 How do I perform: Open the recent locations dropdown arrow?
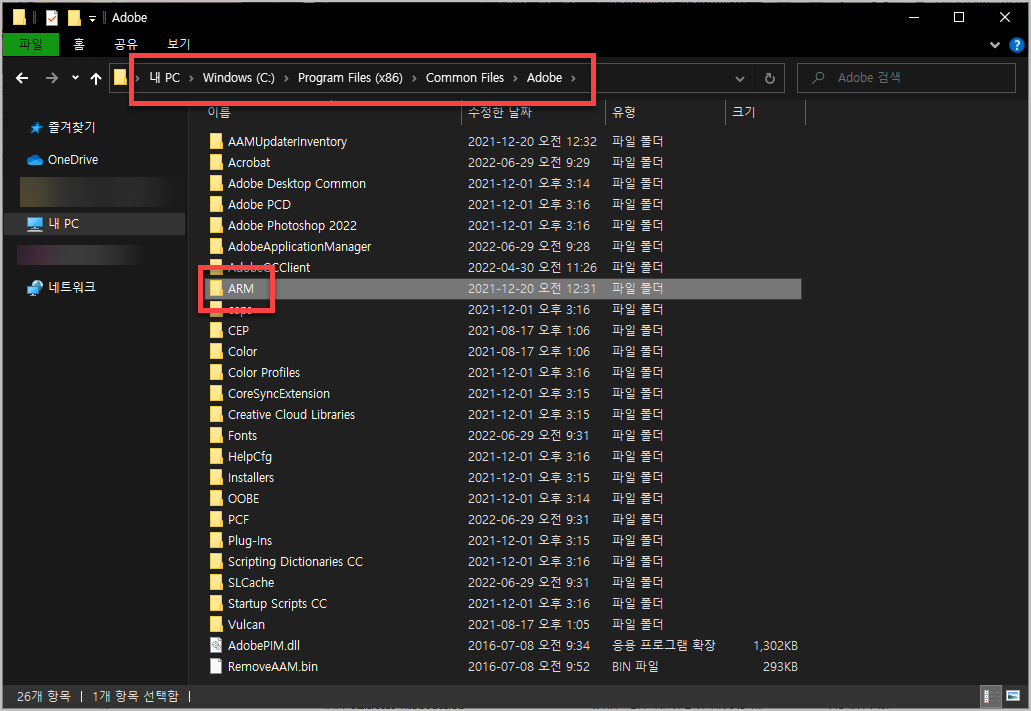click(x=76, y=78)
